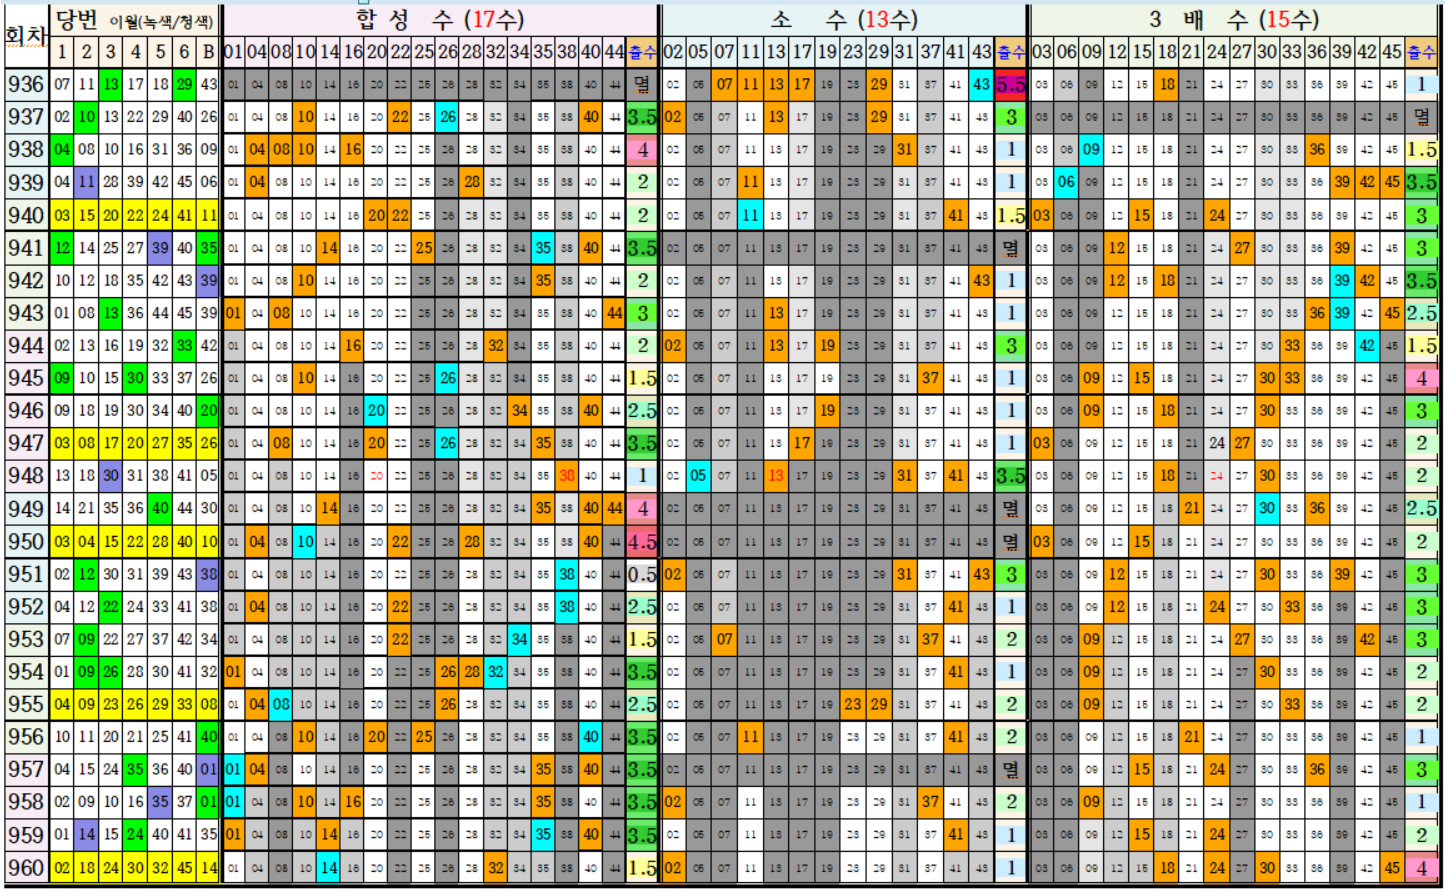The height and width of the screenshot is (892, 1447).
Task: Select the bonus column header B
Action: (x=207, y=52)
